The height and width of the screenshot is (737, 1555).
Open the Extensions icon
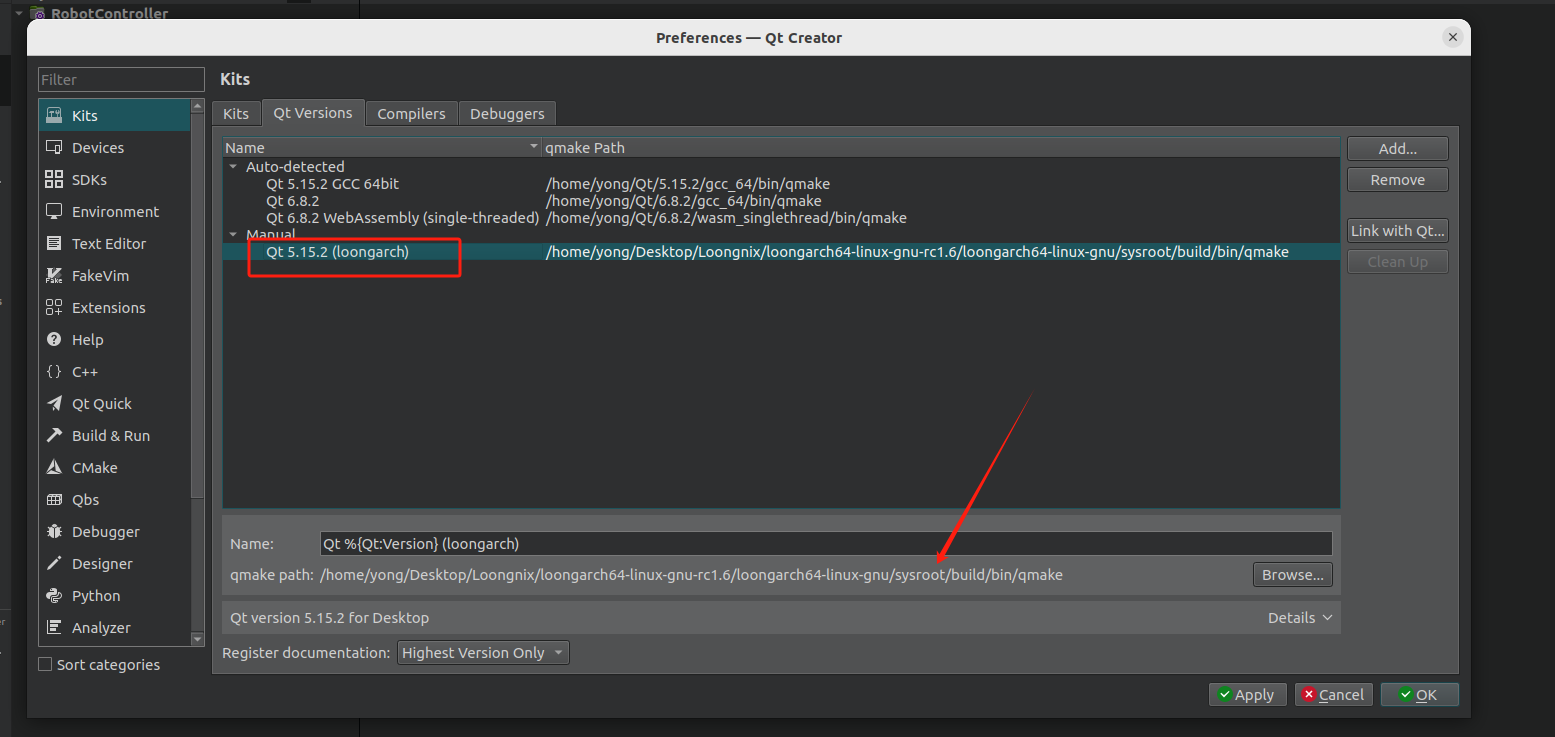pos(54,307)
